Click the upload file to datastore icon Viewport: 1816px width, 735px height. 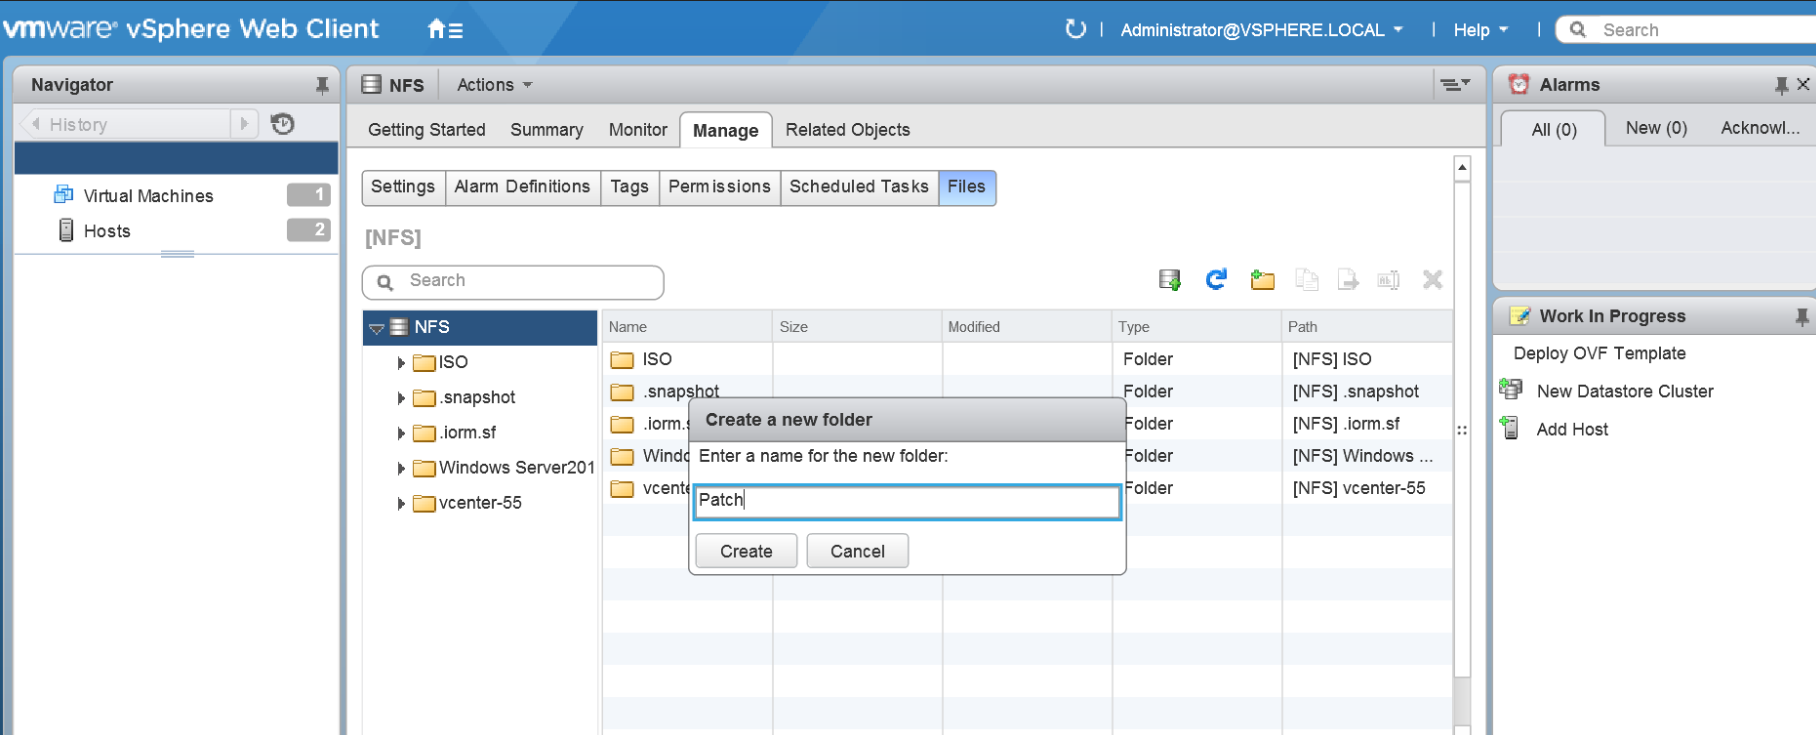click(x=1169, y=280)
